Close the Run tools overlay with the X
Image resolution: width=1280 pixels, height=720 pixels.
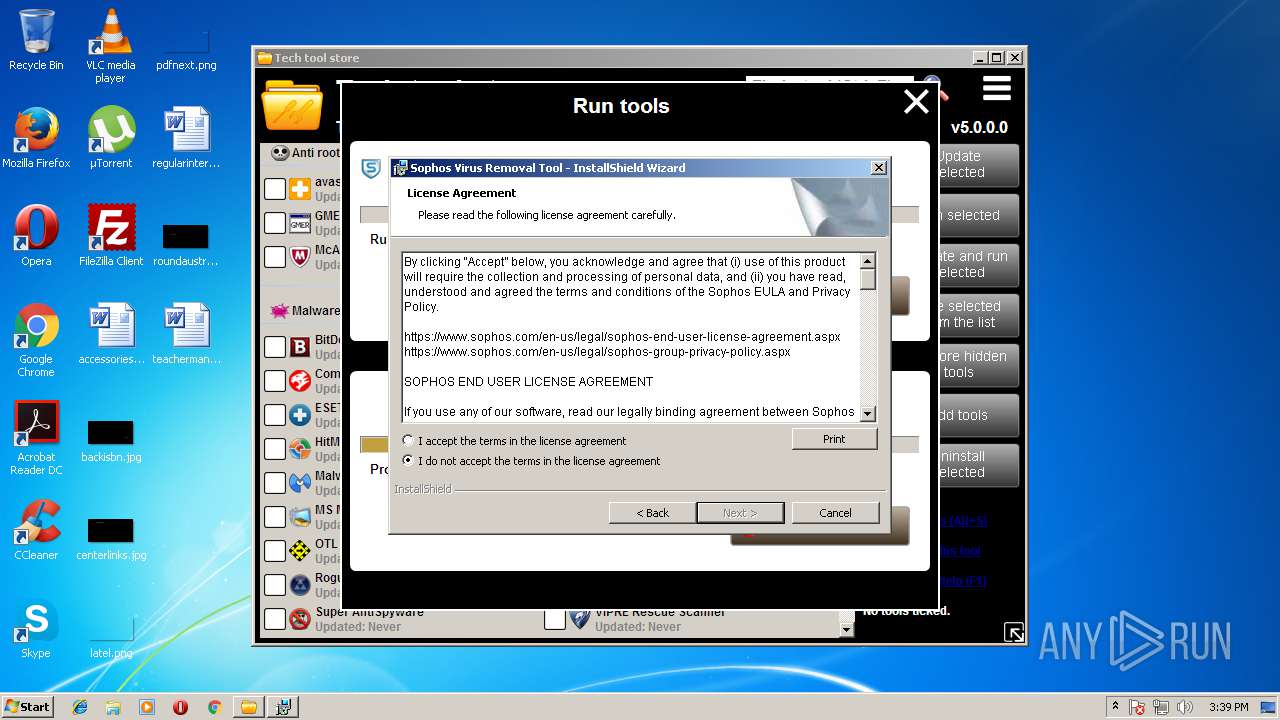click(x=916, y=102)
